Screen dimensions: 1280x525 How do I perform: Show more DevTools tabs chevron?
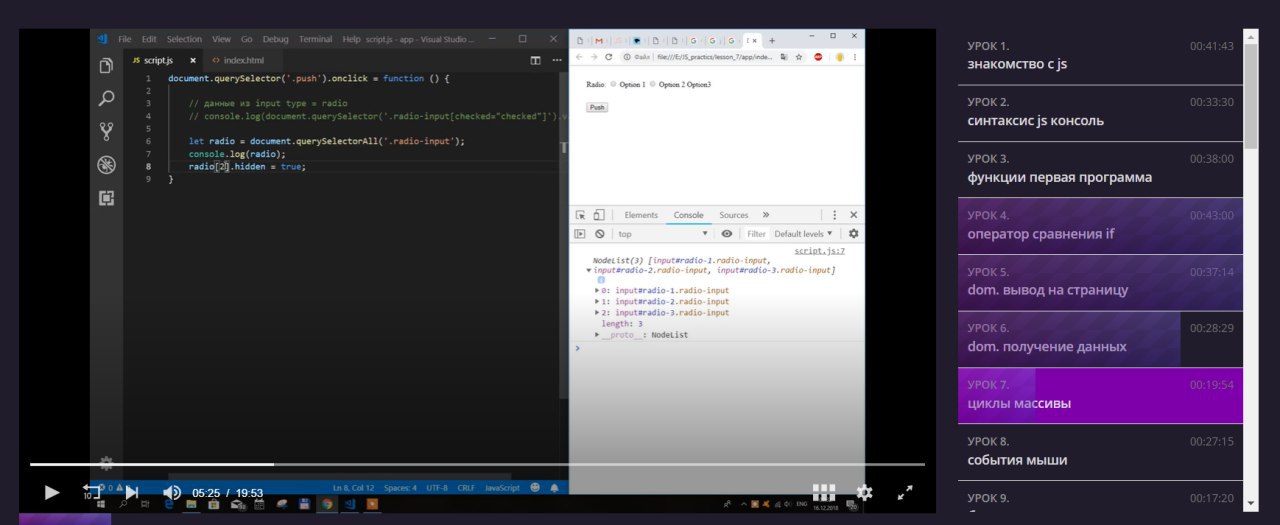coord(766,215)
